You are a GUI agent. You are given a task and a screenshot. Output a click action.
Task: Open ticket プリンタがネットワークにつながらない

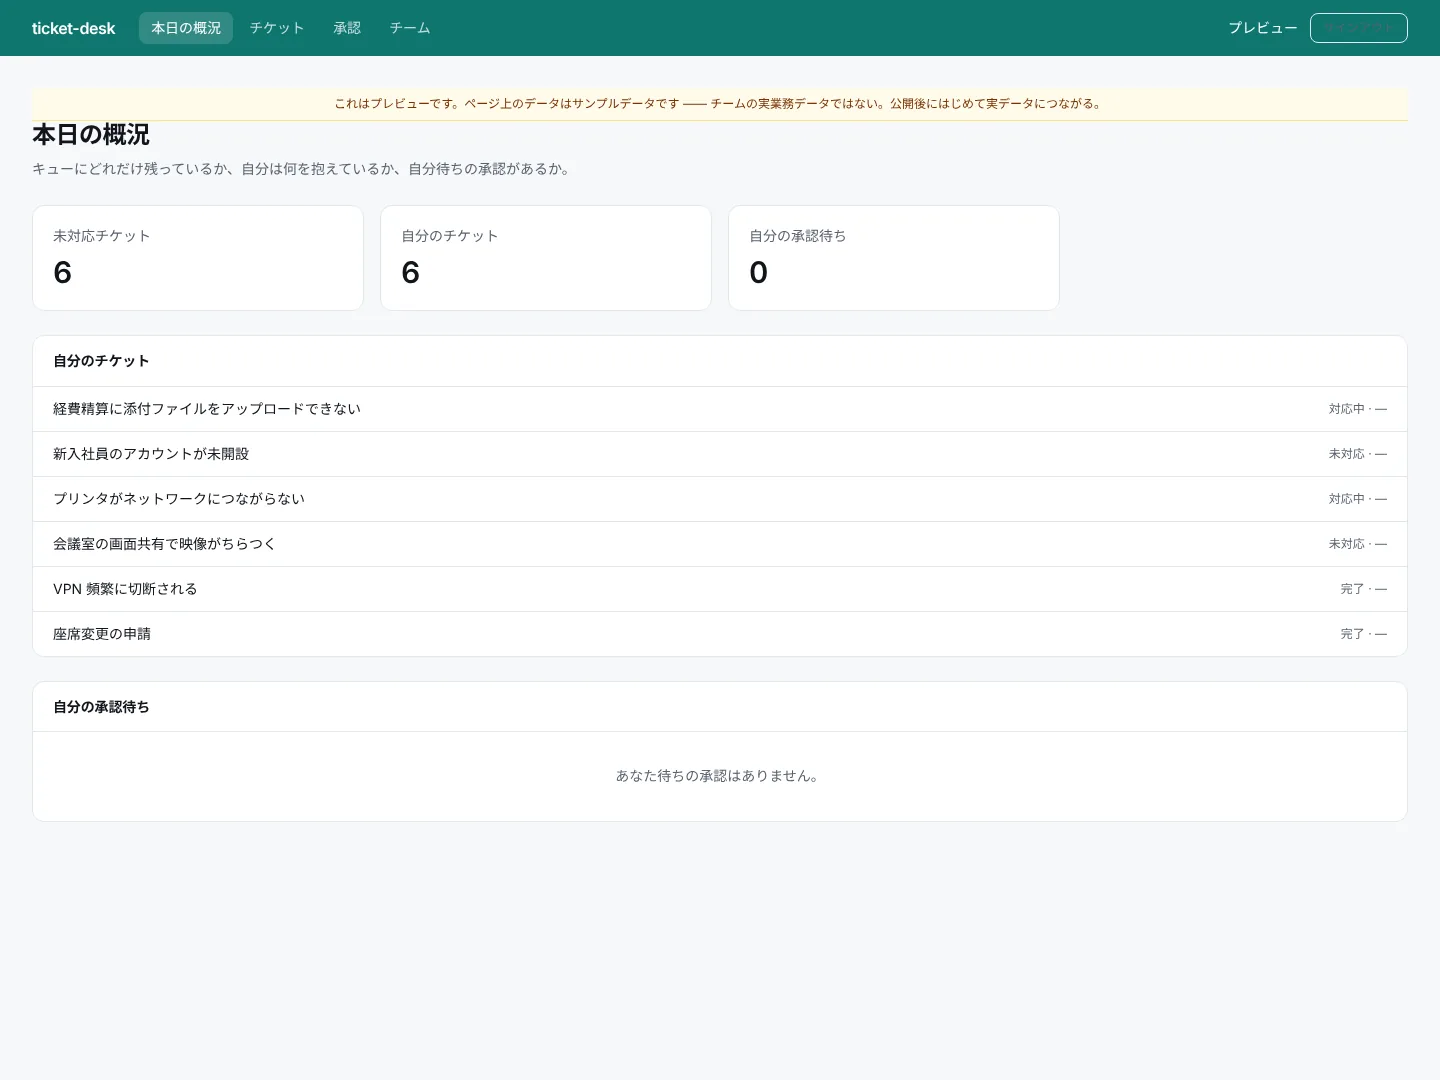point(720,499)
